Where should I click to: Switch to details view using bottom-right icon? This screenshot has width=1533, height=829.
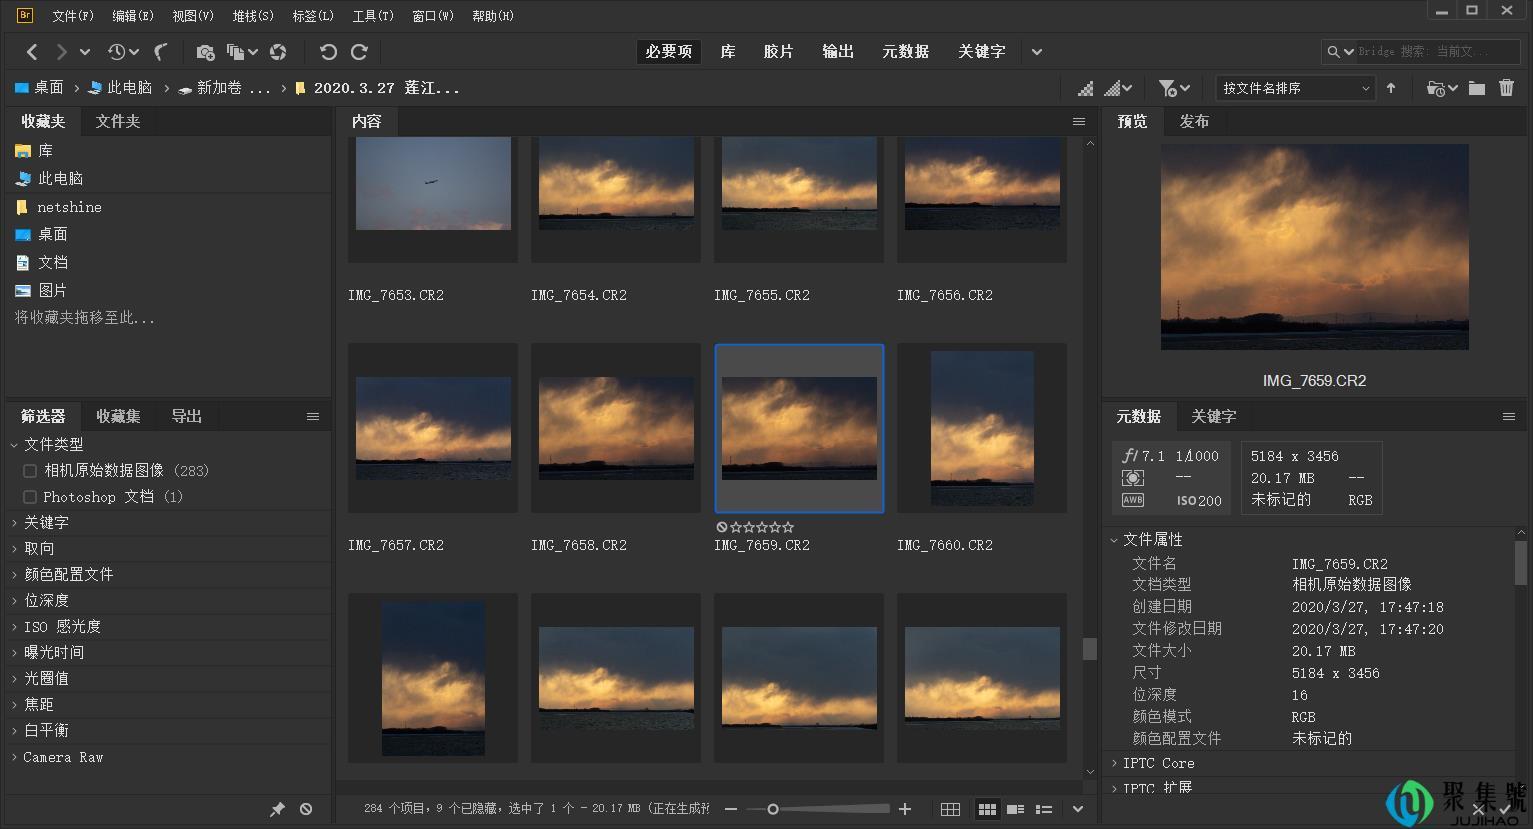click(1015, 809)
